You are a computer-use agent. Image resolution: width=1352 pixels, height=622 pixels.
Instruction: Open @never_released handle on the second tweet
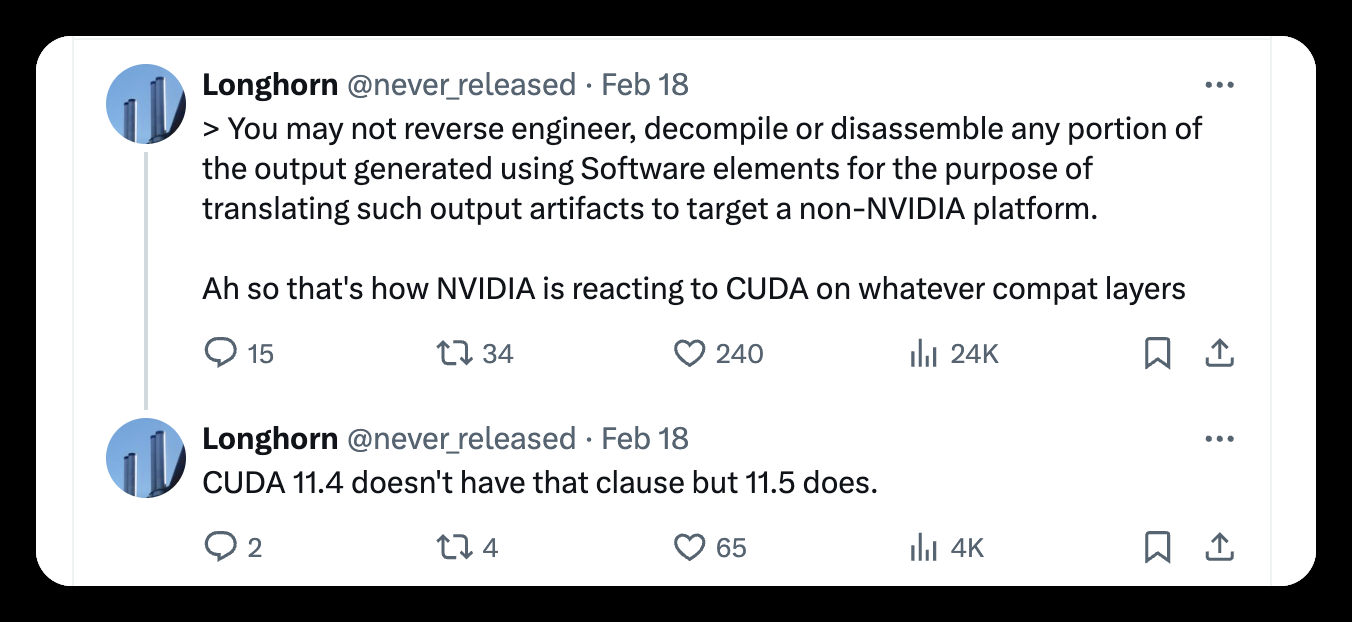pos(461,439)
